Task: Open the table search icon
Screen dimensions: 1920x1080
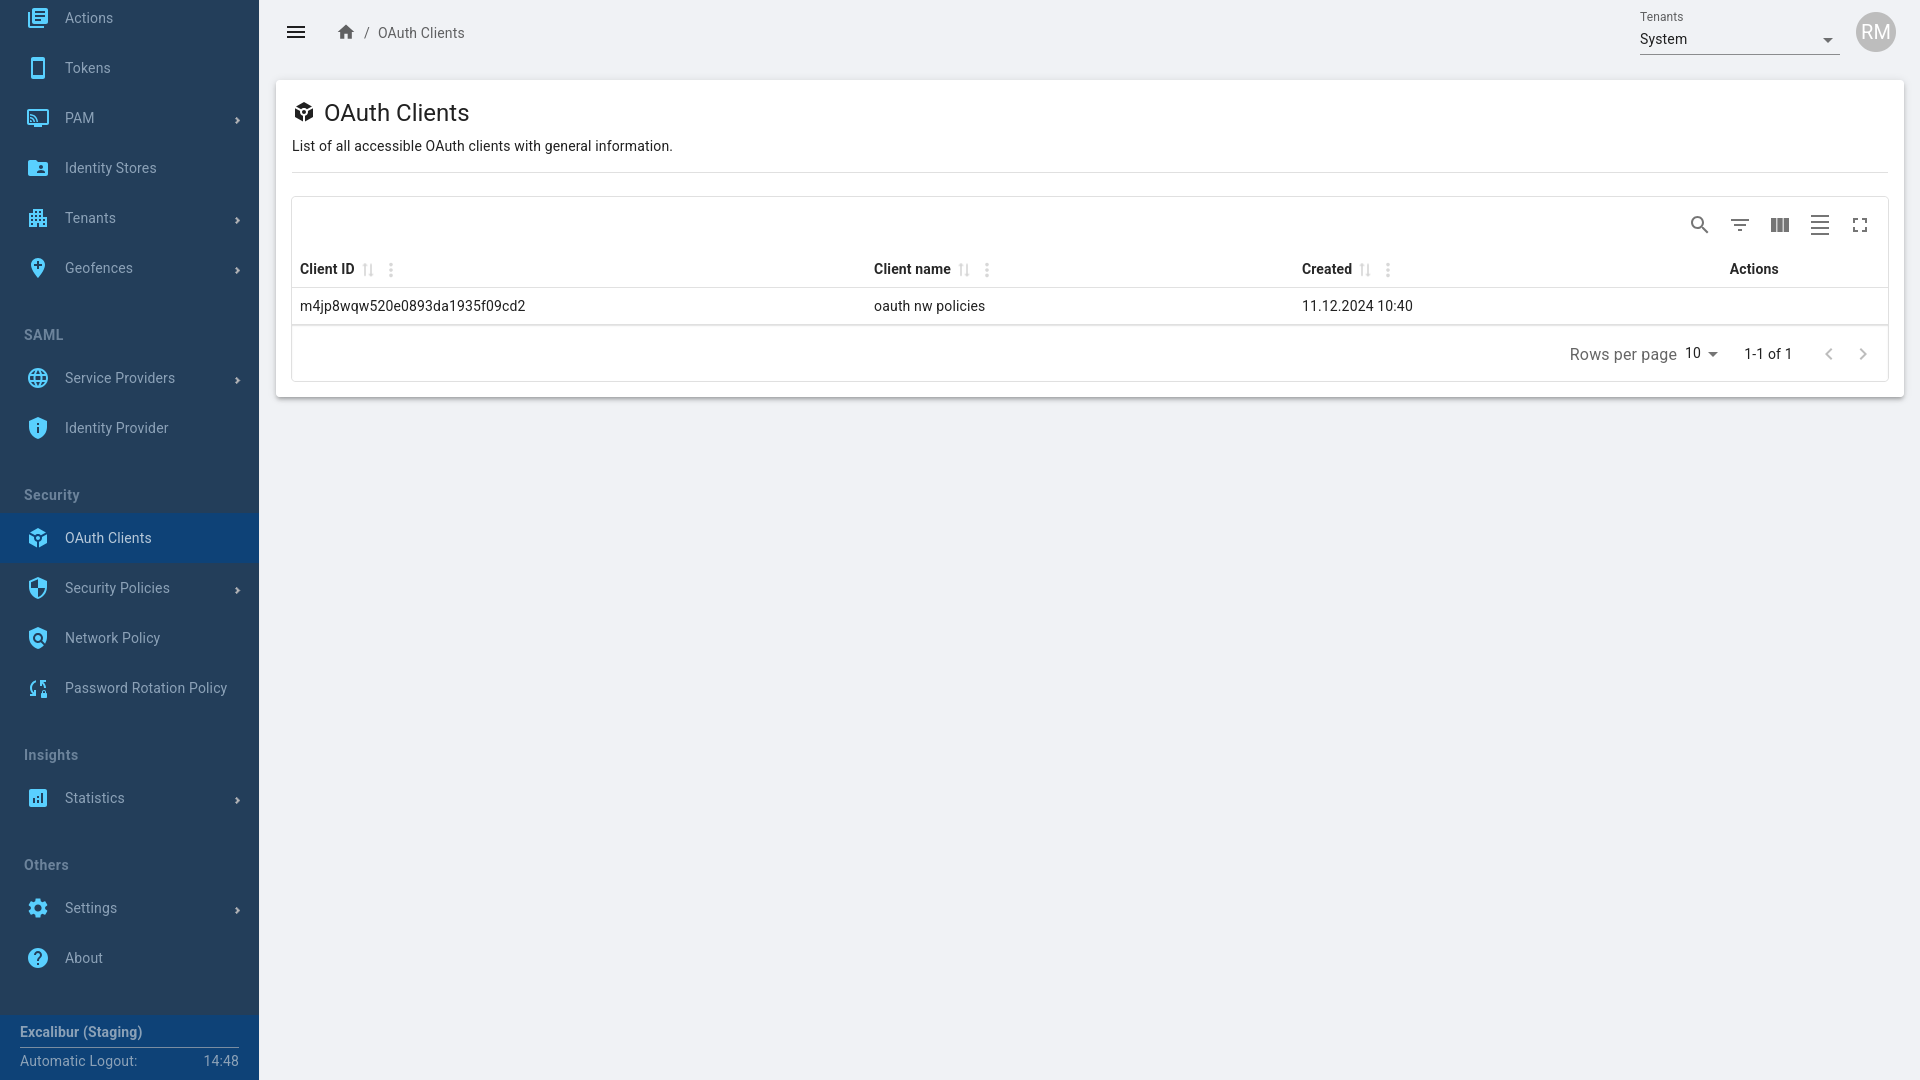Action: tap(1699, 225)
